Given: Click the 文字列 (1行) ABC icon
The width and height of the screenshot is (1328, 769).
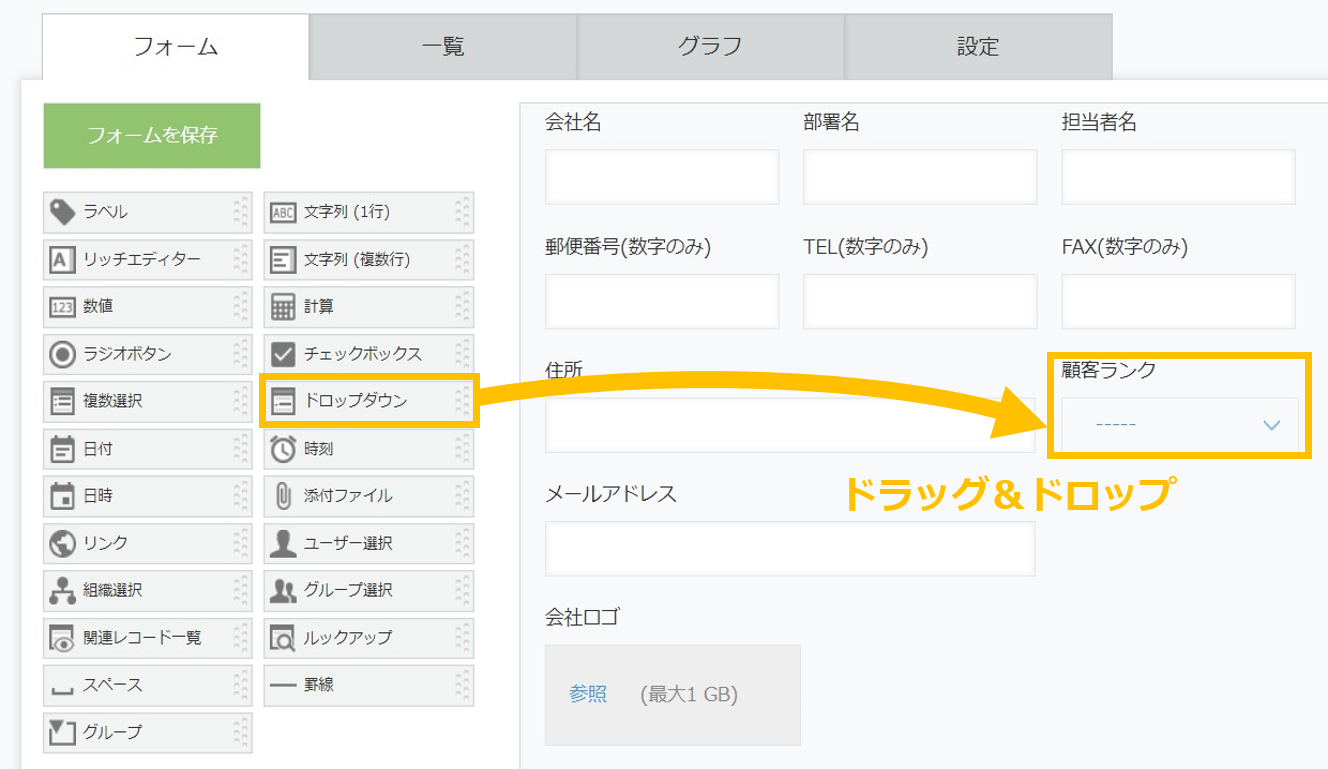Looking at the screenshot, I should (283, 212).
